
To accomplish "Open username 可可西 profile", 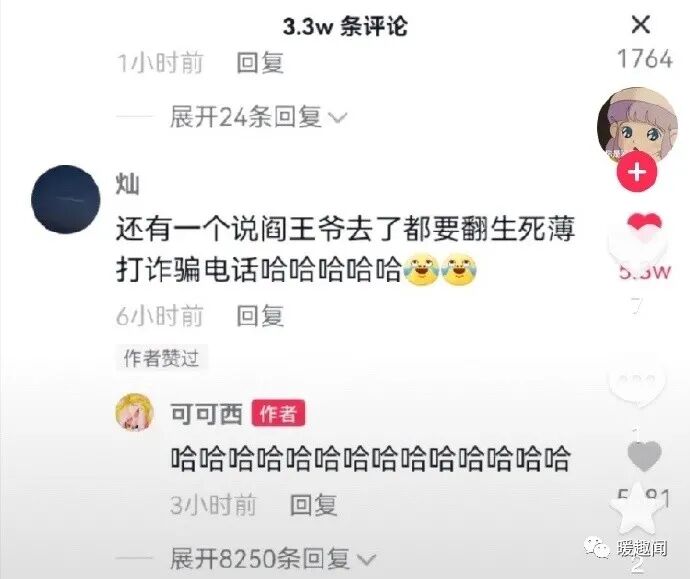I will coord(206,414).
